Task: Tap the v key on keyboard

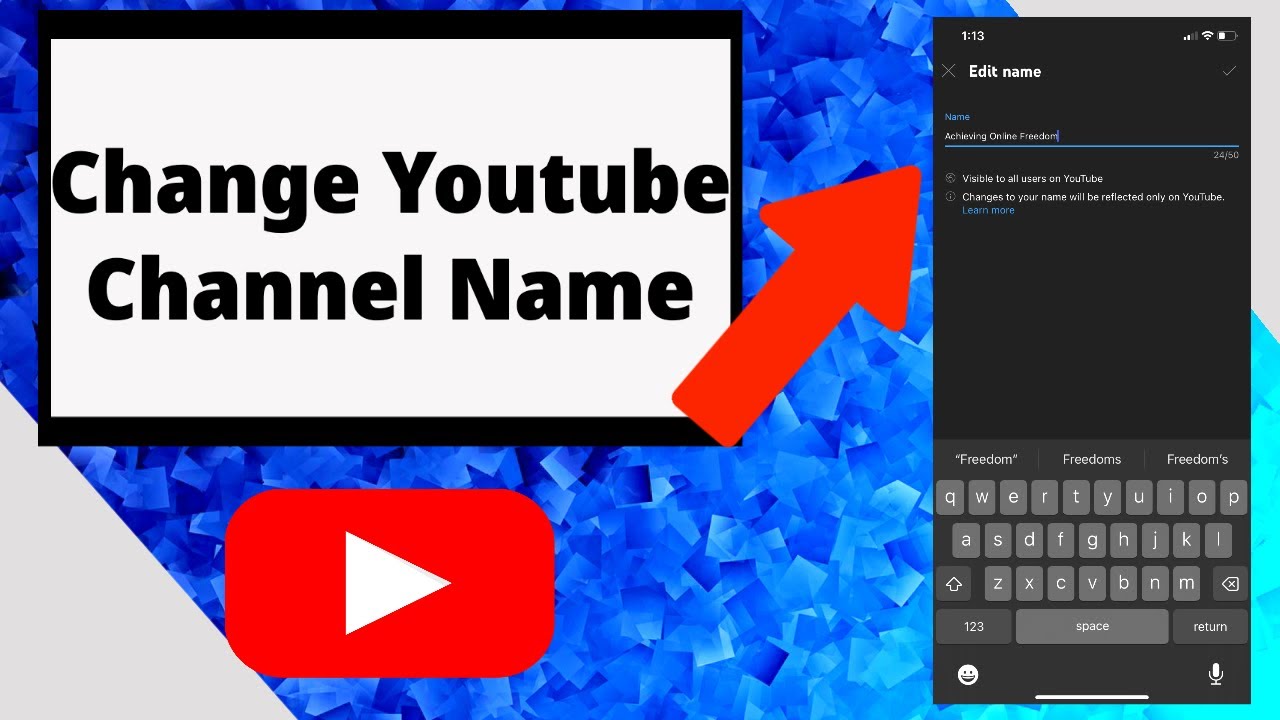Action: tap(1092, 583)
